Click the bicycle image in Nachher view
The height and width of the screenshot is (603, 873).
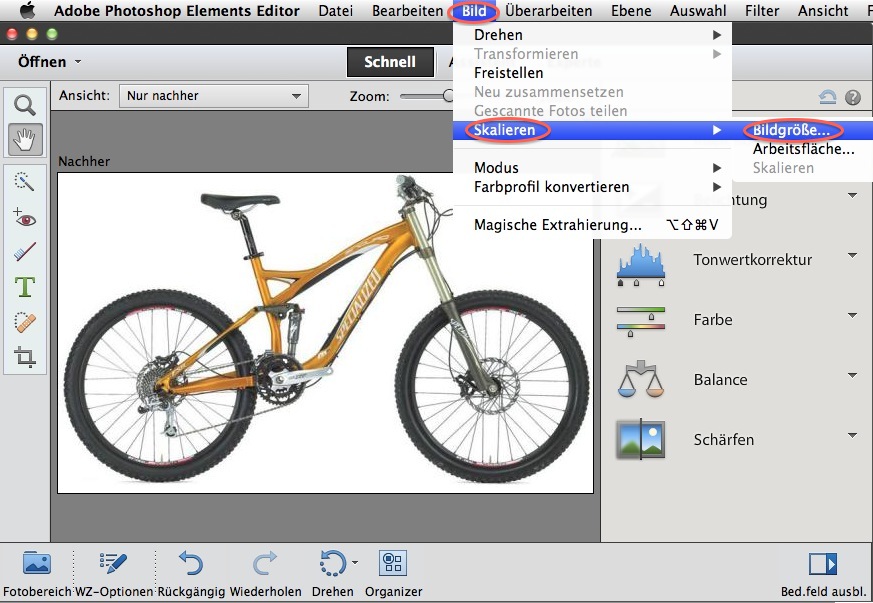[x=326, y=333]
